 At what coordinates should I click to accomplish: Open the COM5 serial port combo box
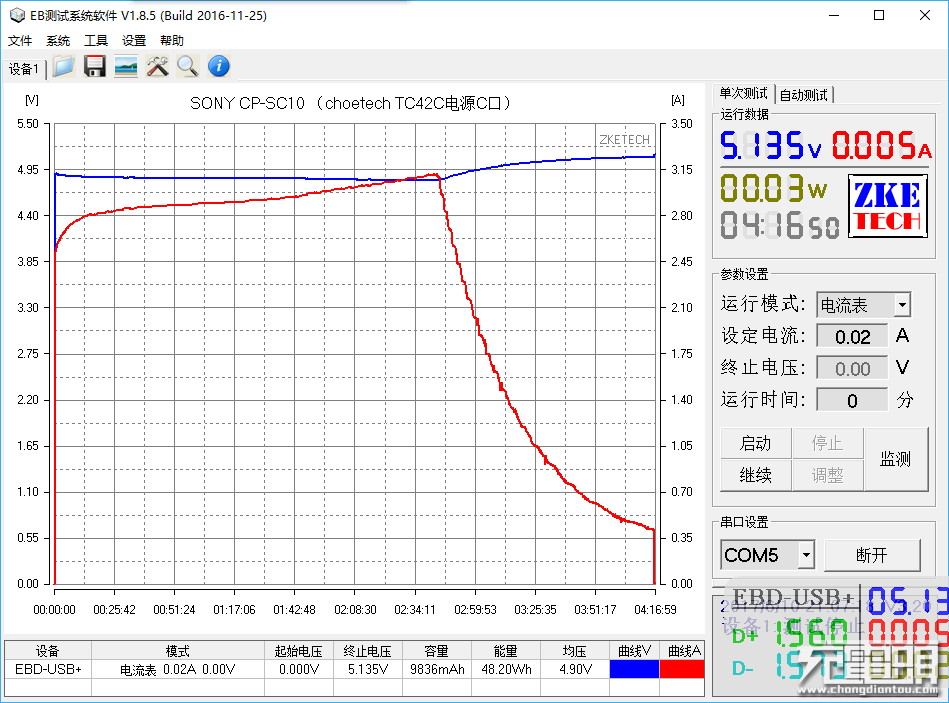pos(767,555)
